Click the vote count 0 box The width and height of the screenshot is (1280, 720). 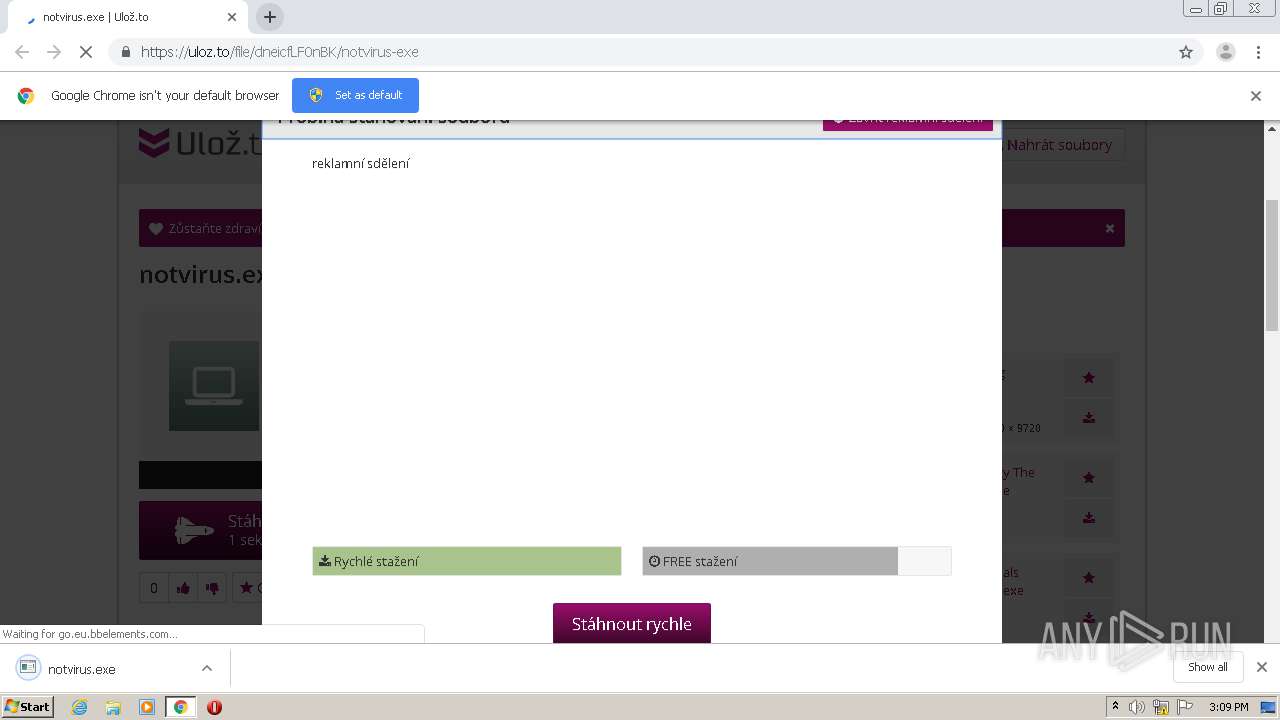pyautogui.click(x=153, y=588)
